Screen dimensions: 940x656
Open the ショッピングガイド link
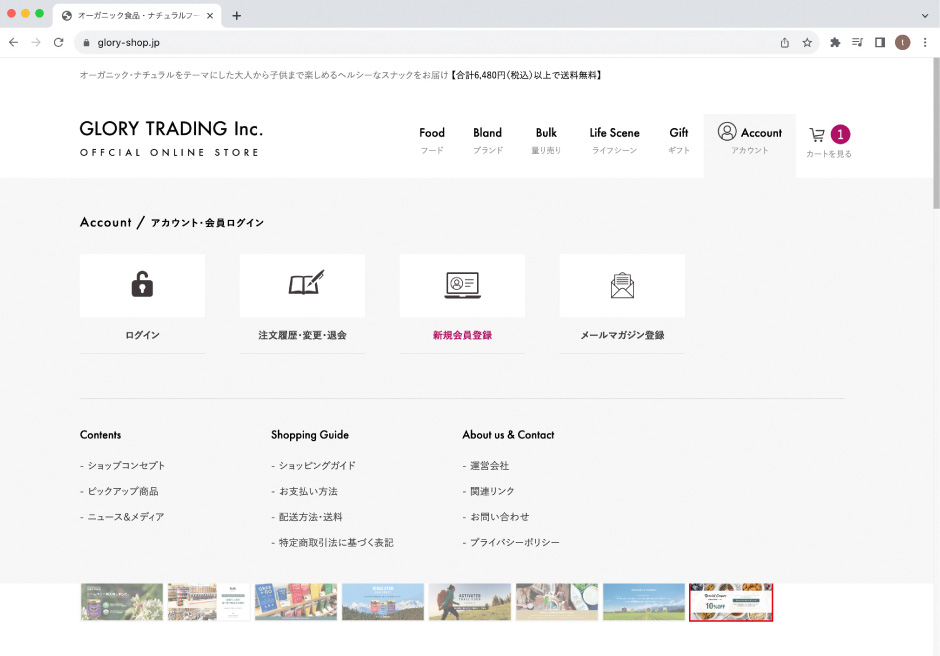pos(316,466)
